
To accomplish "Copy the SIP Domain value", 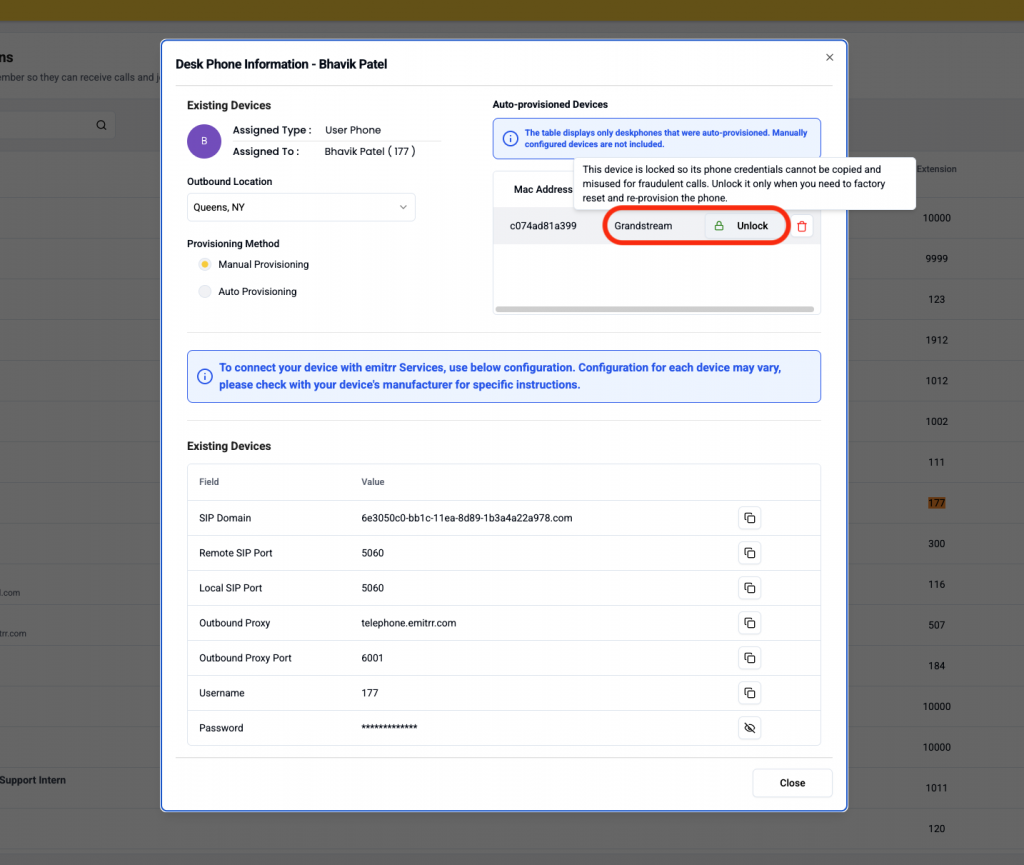I will (749, 518).
